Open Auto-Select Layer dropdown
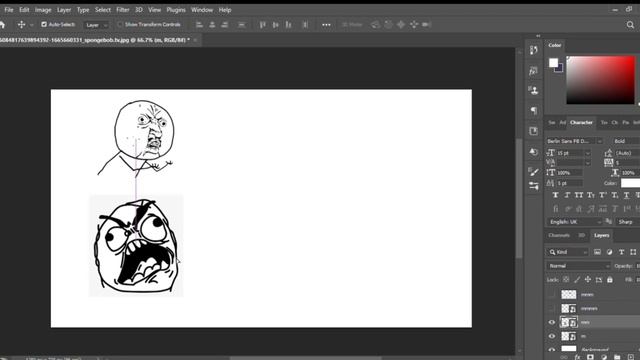This screenshot has height=360, width=640. (97, 25)
